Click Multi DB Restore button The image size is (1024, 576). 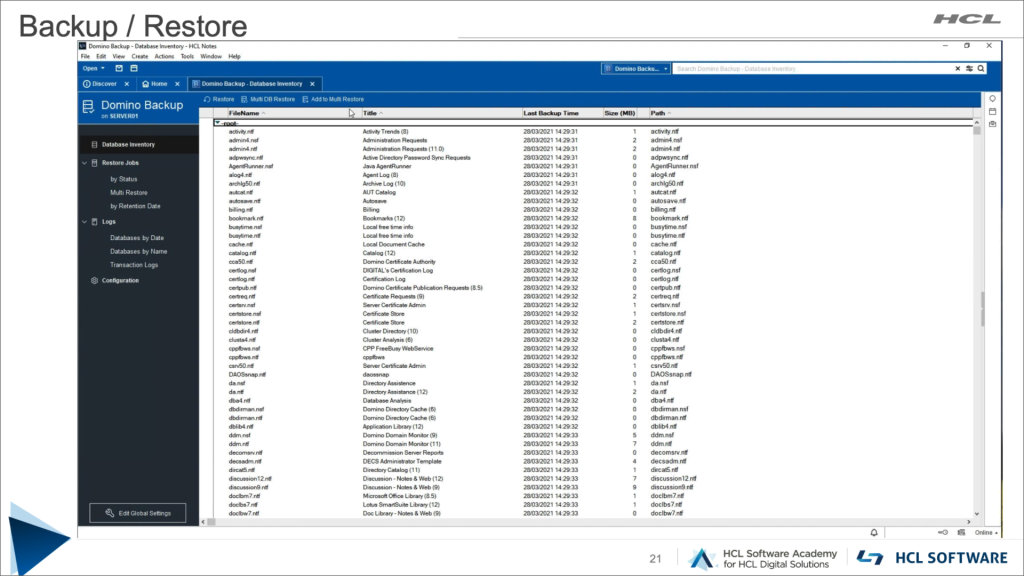point(268,99)
